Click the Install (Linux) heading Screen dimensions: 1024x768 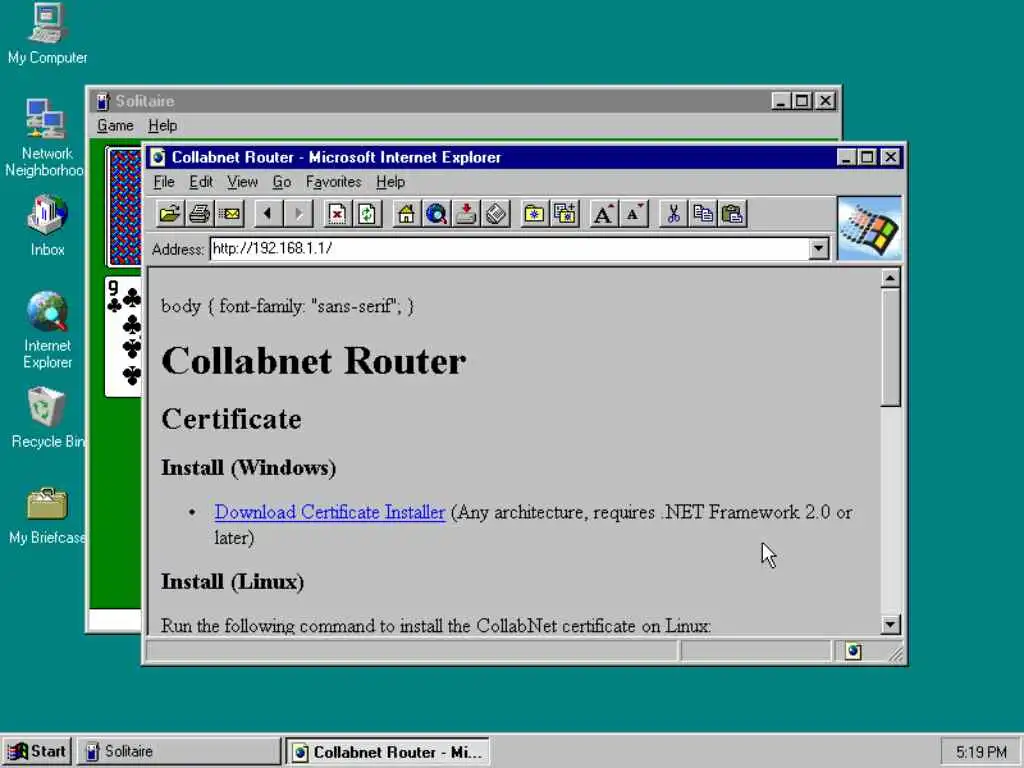[x=232, y=581]
